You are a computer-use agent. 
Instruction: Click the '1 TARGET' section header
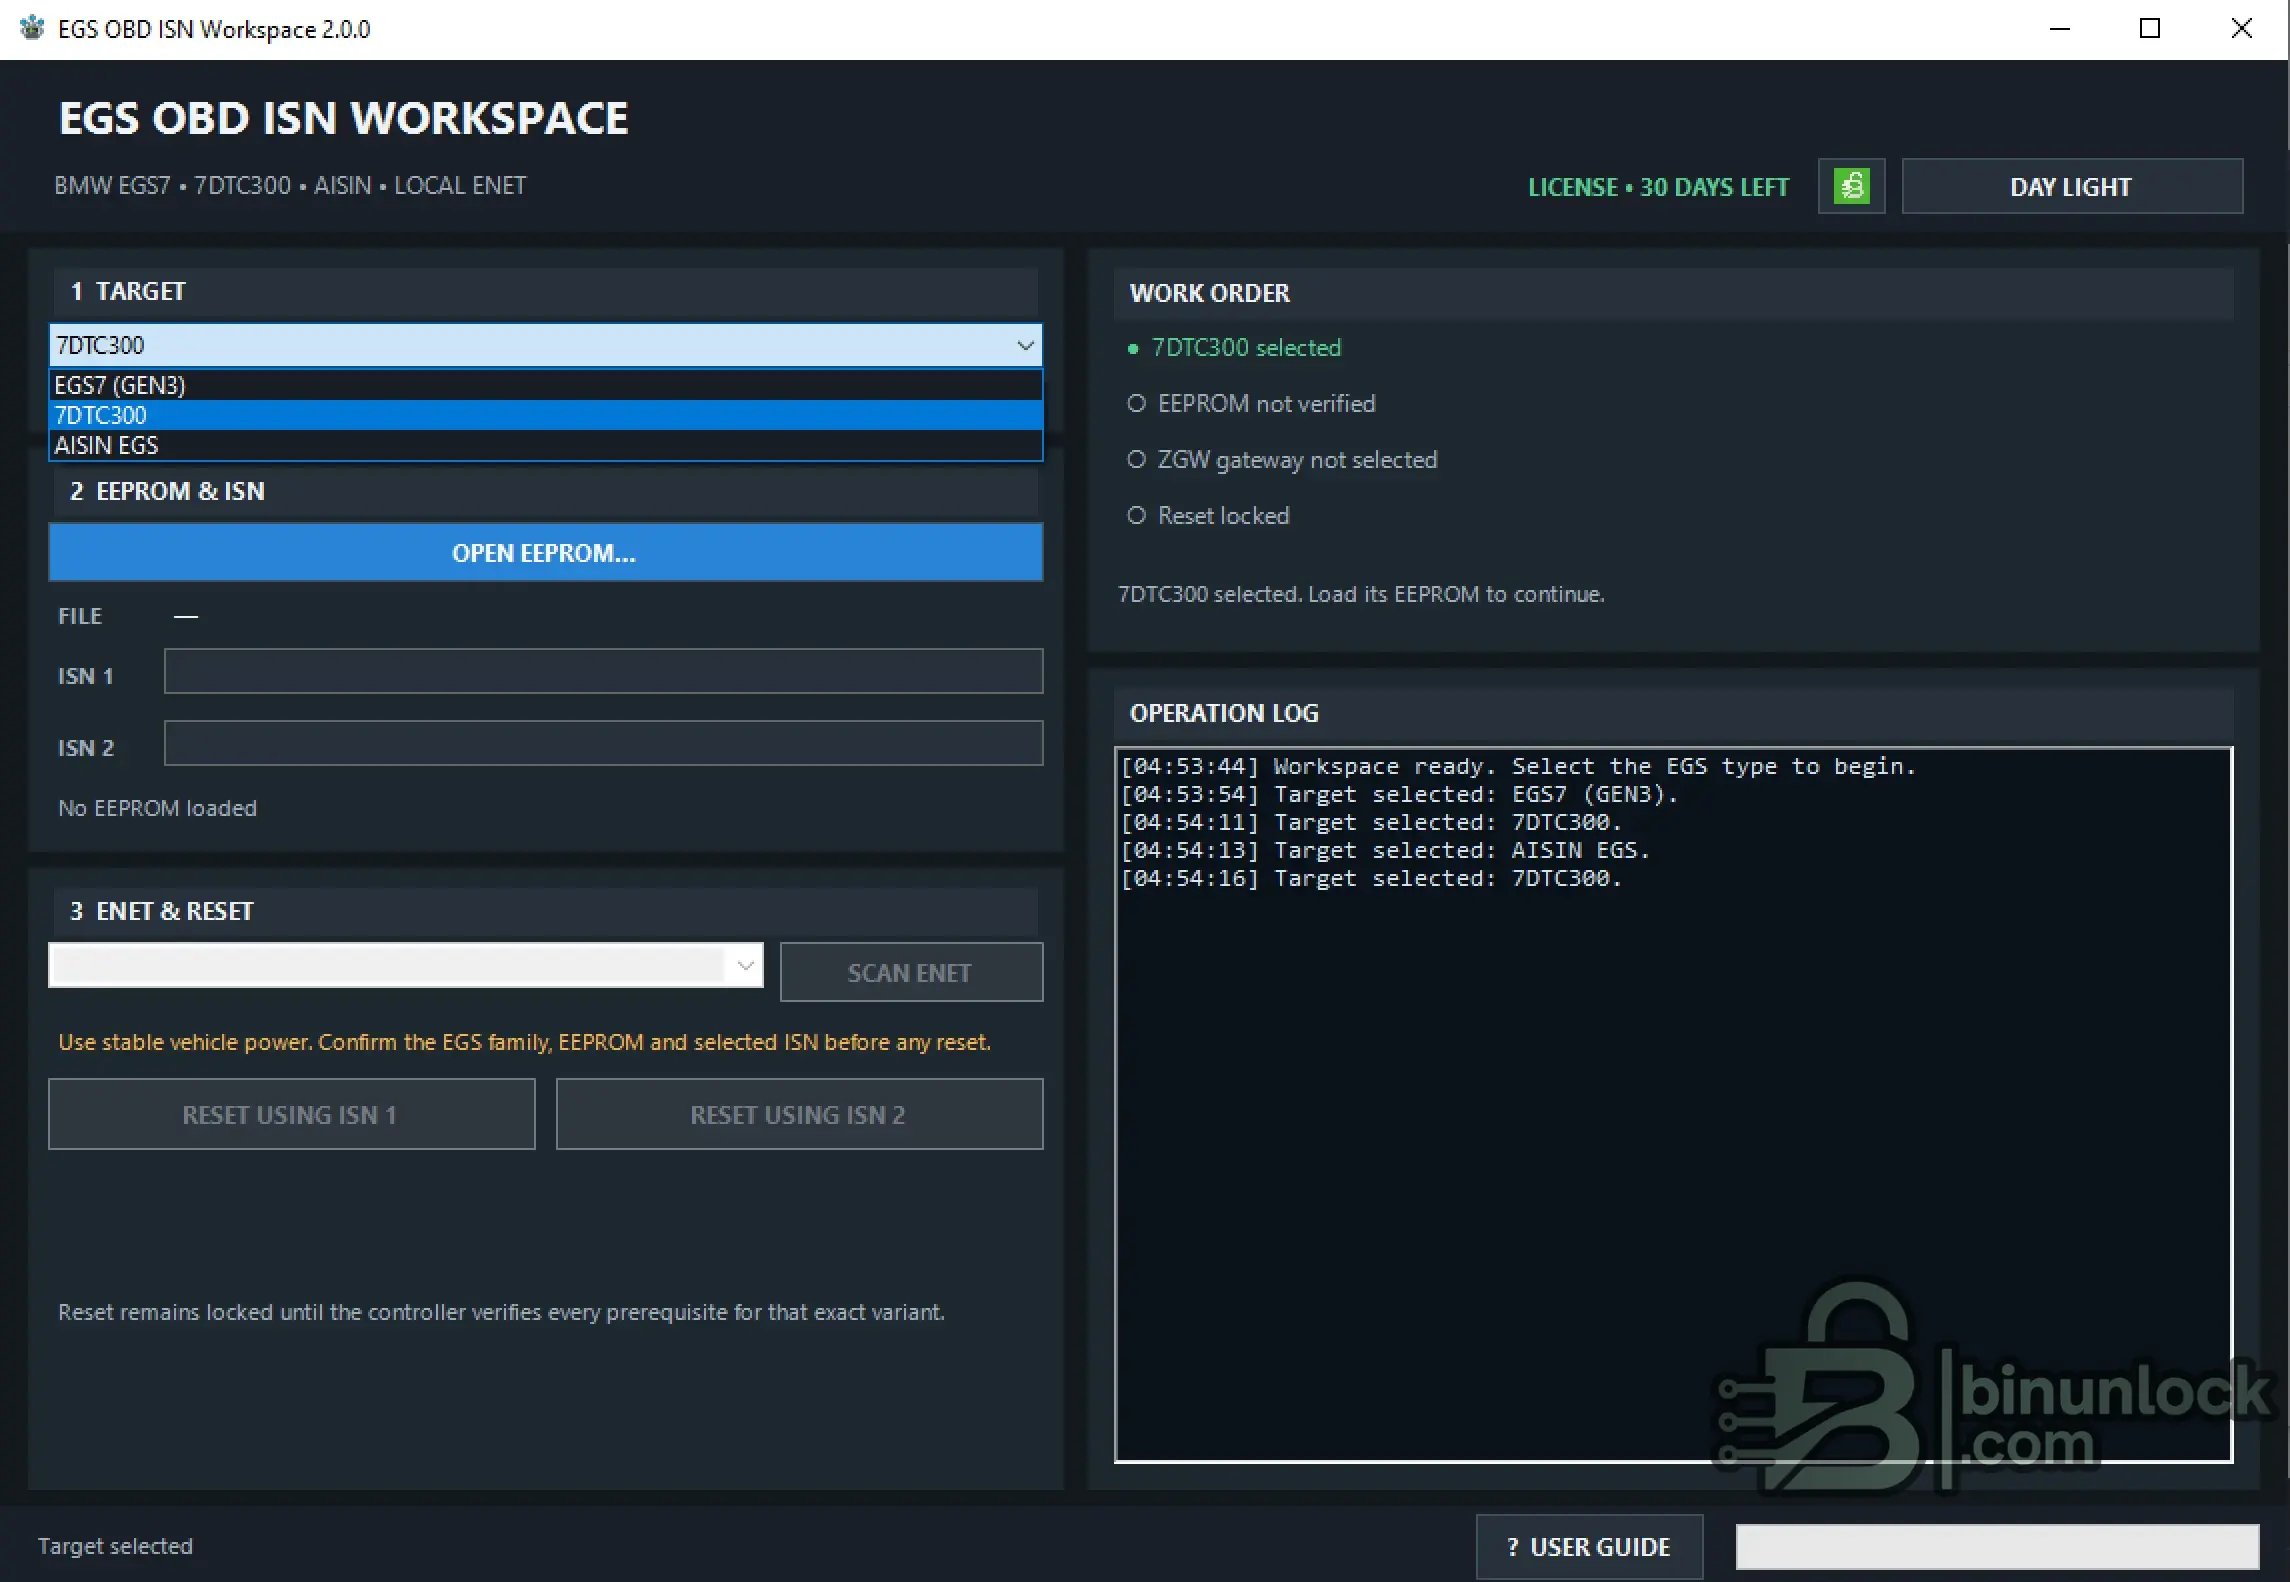[x=545, y=292]
